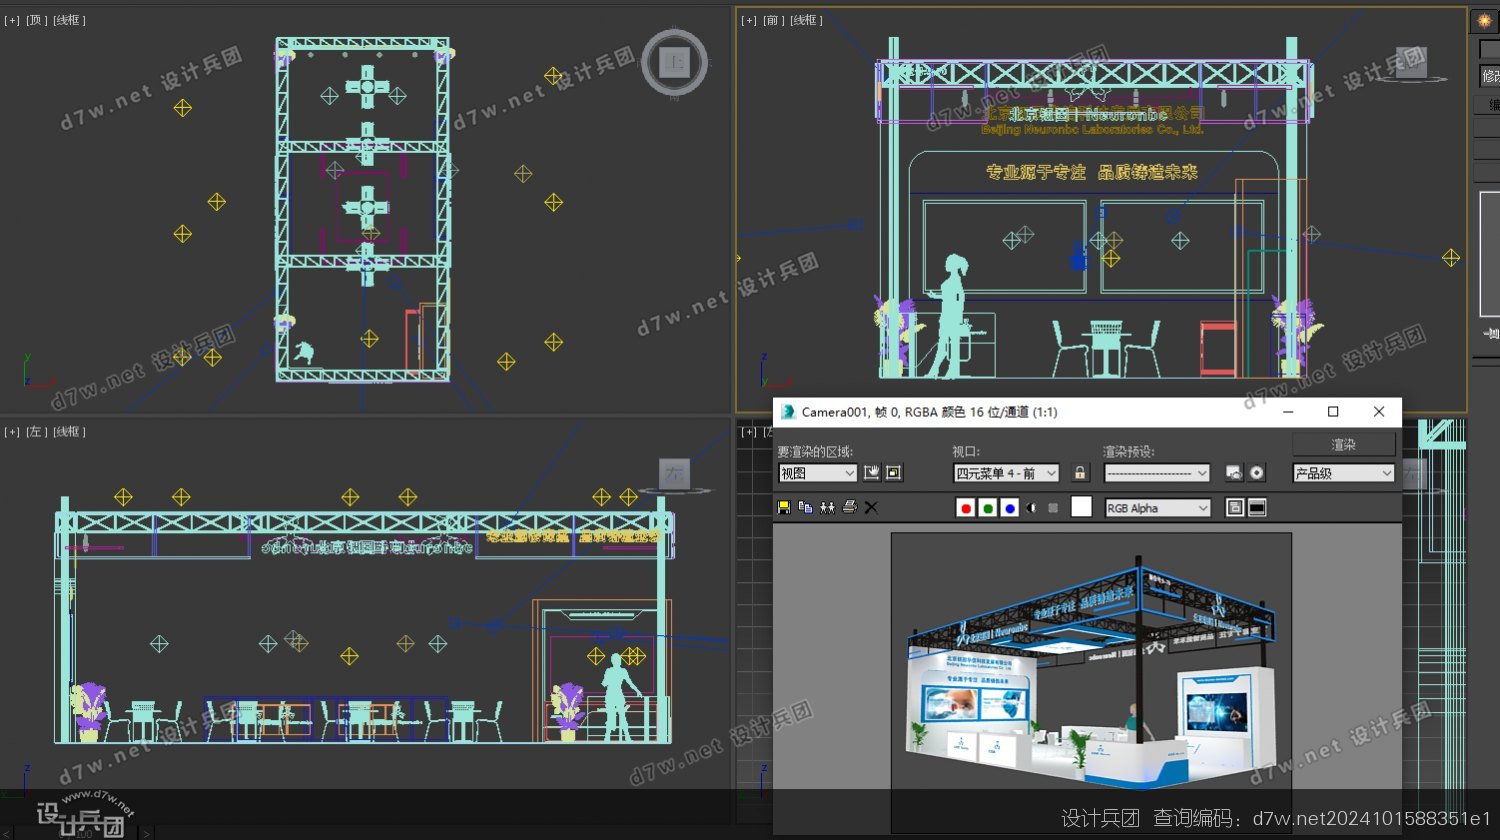The image size is (1500, 840).
Task: Click auto region selected icon
Action: 894,473
